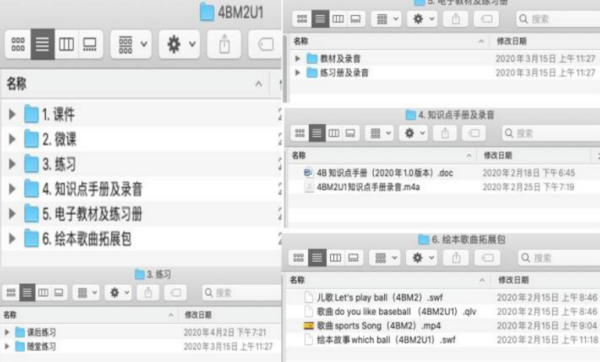Click tags button in 4BM2U1 window

pyautogui.click(x=266, y=44)
